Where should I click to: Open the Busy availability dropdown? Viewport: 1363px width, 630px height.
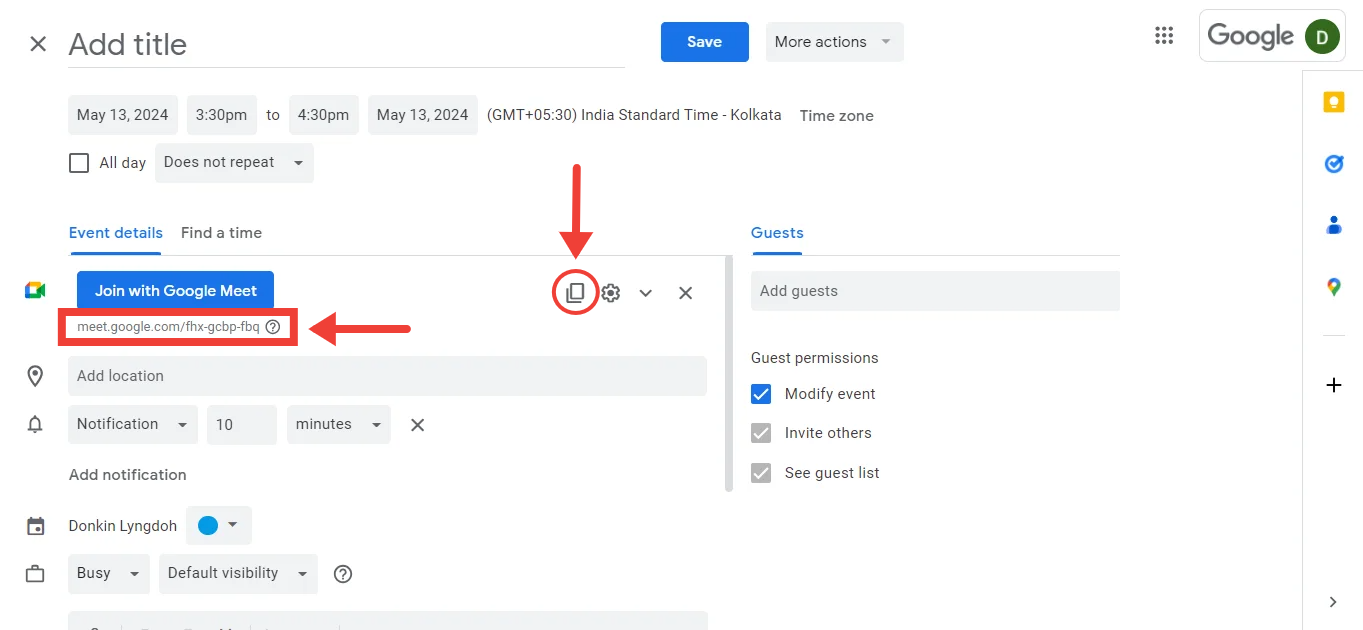[108, 574]
